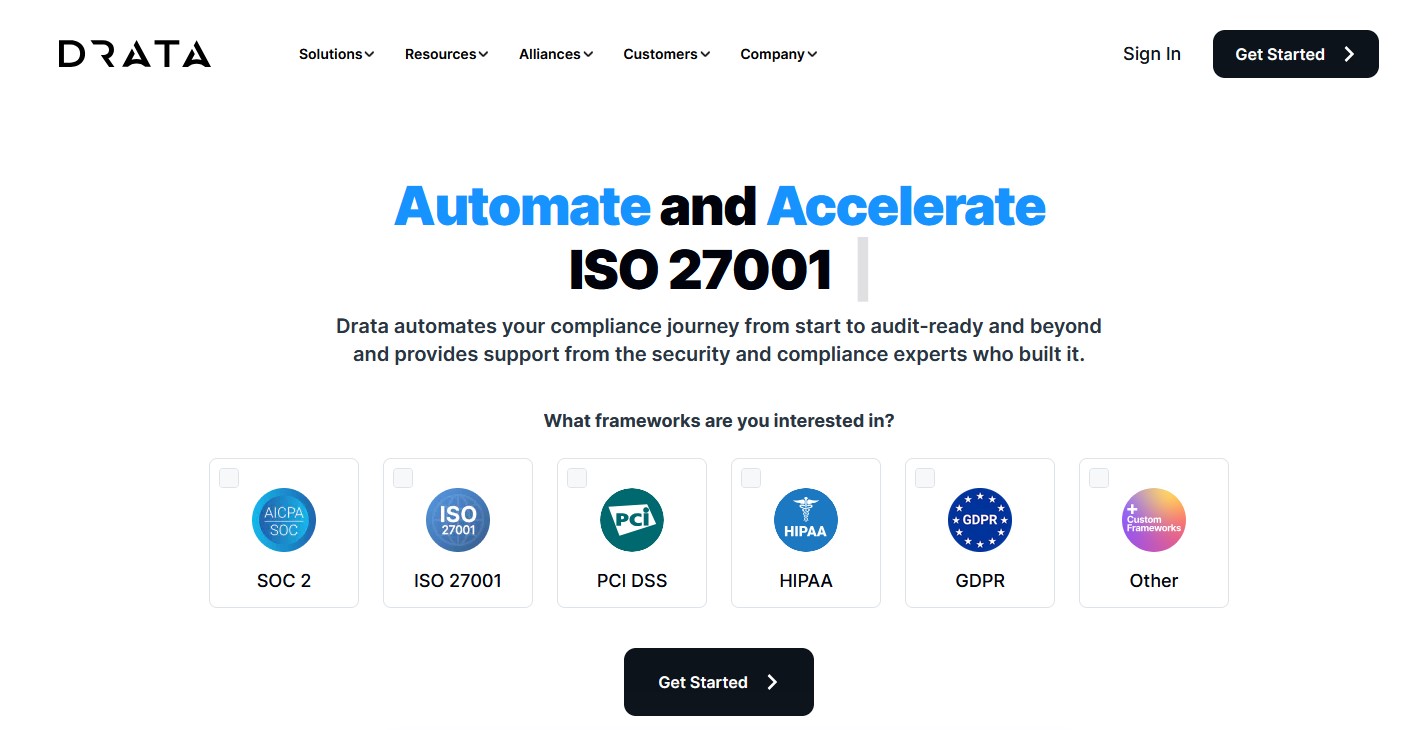Click the ISO 27001 badge icon
This screenshot has width=1425, height=730.
tap(458, 520)
